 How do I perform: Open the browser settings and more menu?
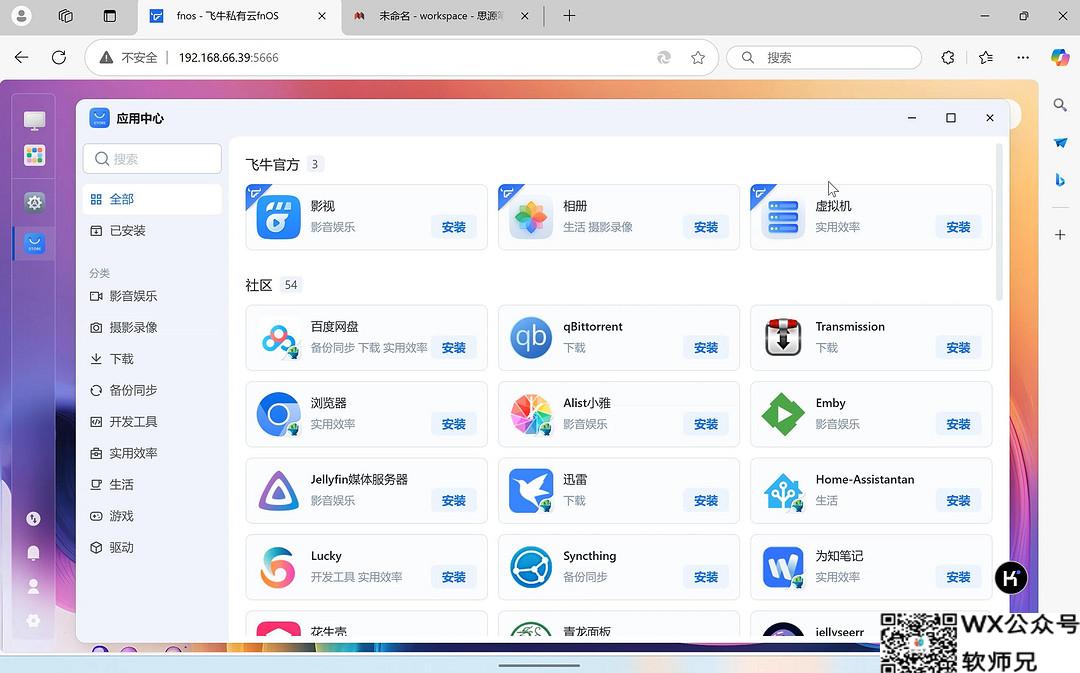pyautogui.click(x=1023, y=58)
